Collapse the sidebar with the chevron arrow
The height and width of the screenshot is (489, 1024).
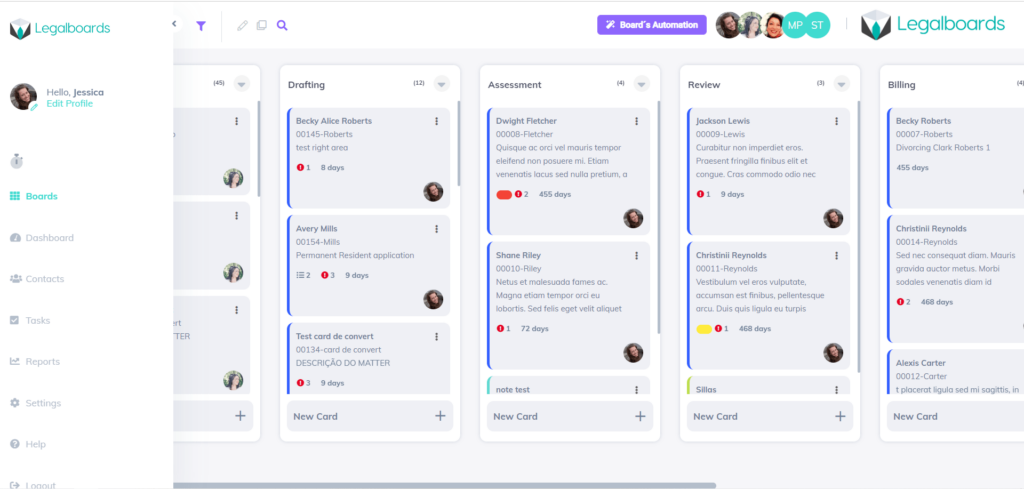(174, 24)
